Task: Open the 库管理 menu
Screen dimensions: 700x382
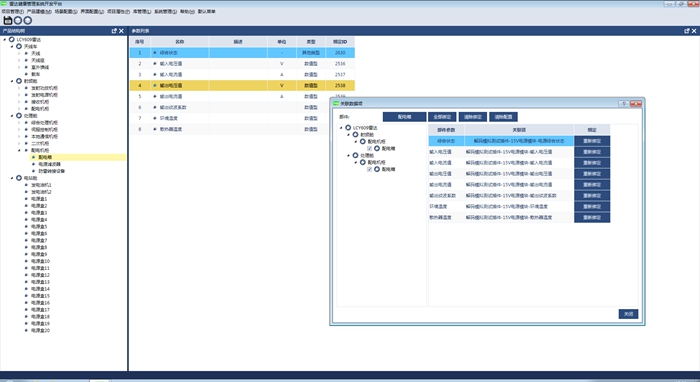Action: coord(142,12)
